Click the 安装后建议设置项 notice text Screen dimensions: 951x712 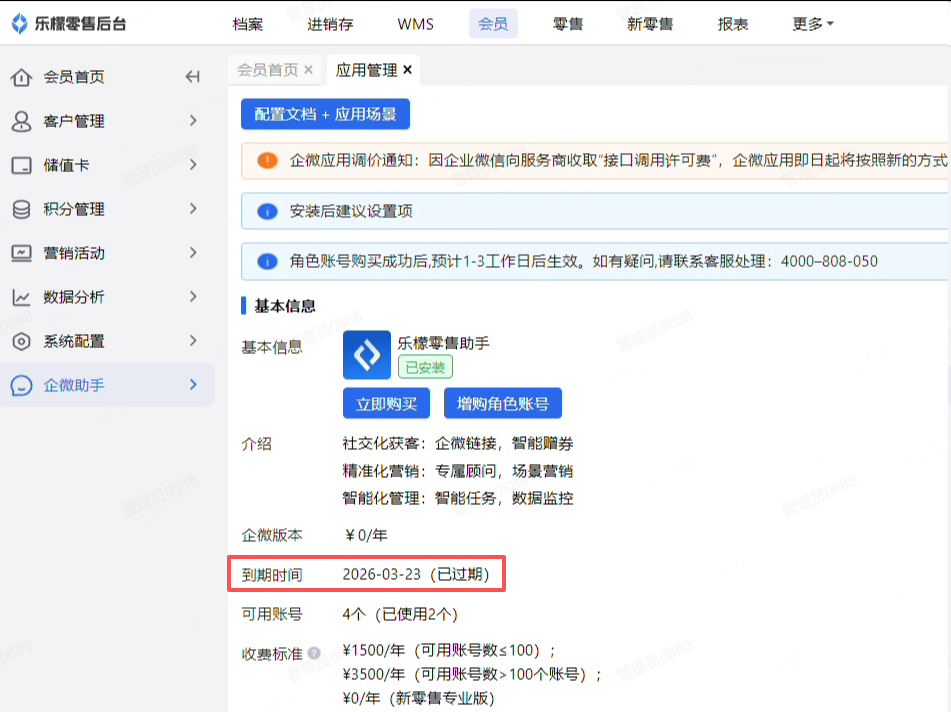pyautogui.click(x=351, y=211)
